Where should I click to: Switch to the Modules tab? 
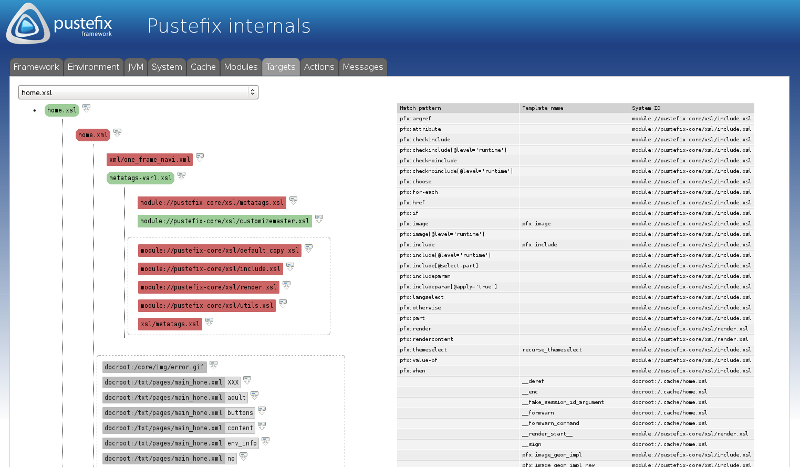pos(241,67)
